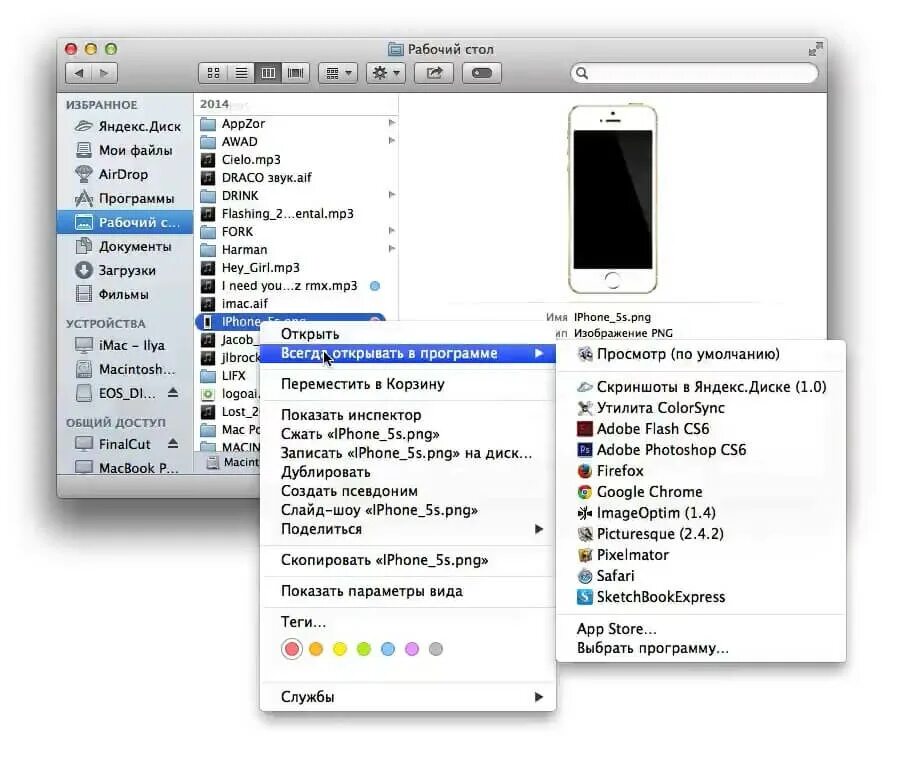Choose Создать псевдоним
Image resolution: width=898 pixels, height=759 pixels.
407,491
